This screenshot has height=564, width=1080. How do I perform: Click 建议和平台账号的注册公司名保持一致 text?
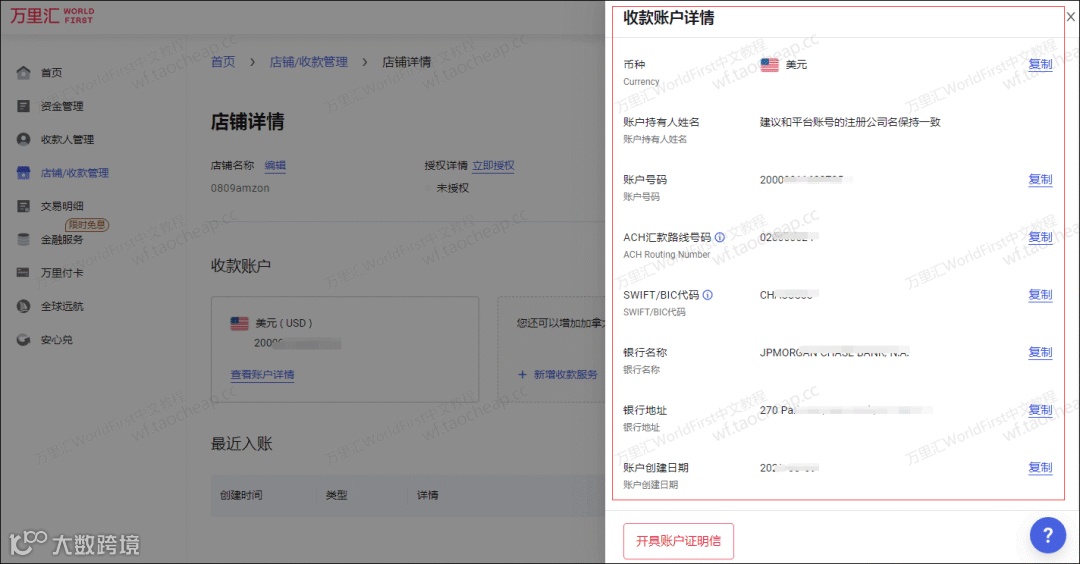pos(850,122)
